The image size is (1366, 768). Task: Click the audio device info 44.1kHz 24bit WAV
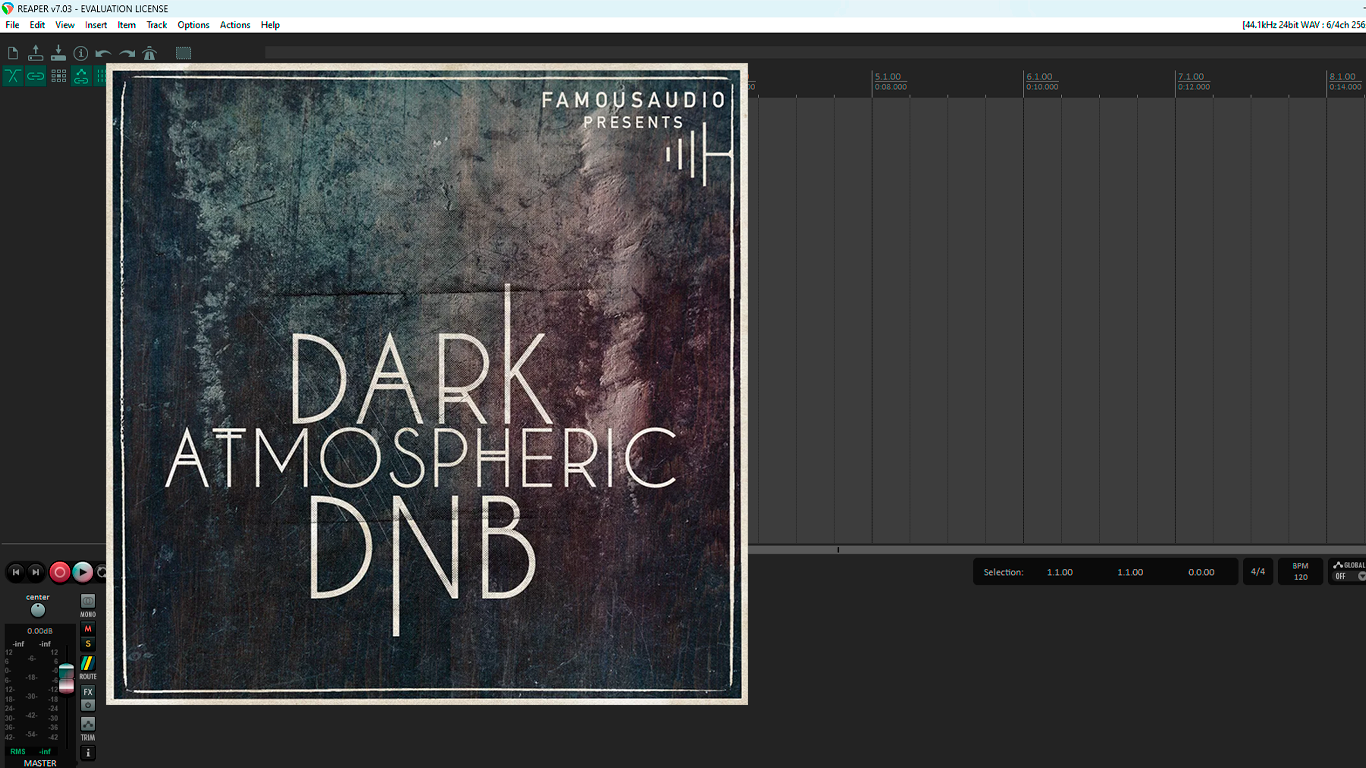click(1303, 25)
